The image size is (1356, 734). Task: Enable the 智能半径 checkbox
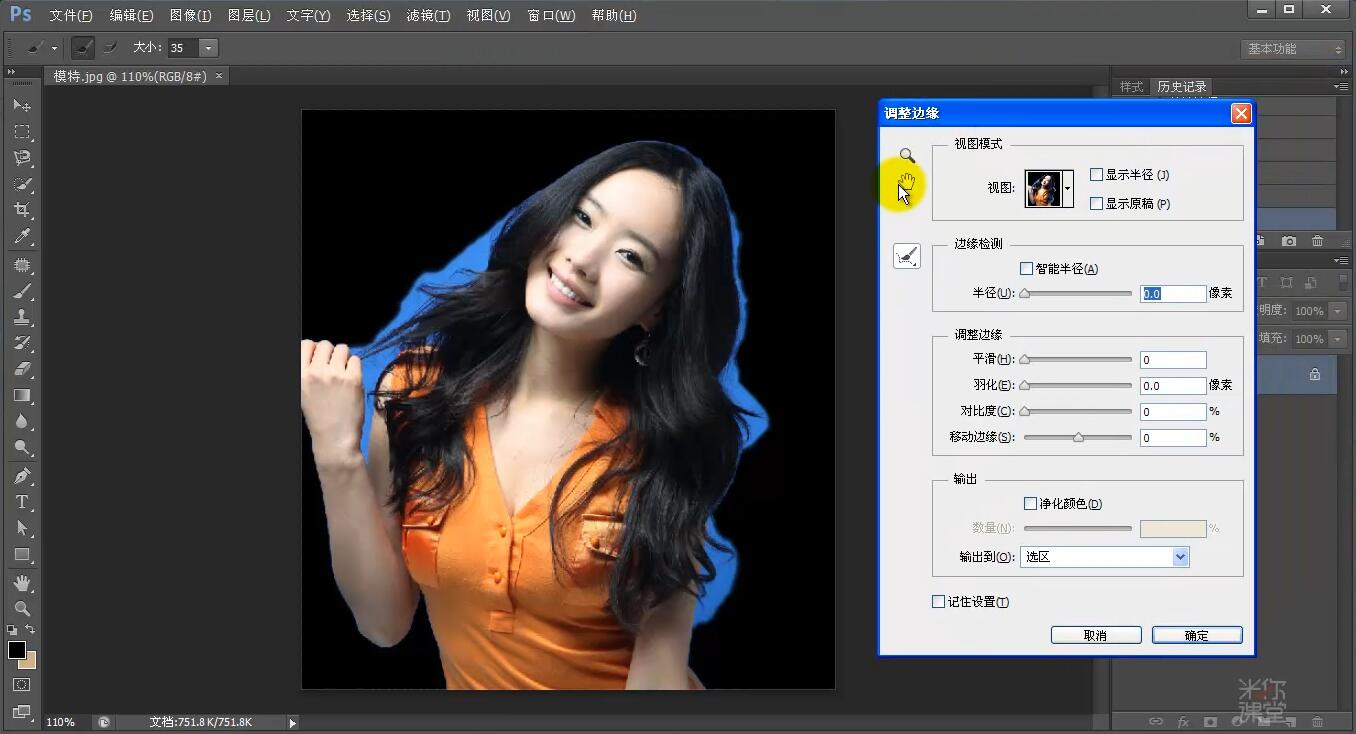click(1026, 268)
